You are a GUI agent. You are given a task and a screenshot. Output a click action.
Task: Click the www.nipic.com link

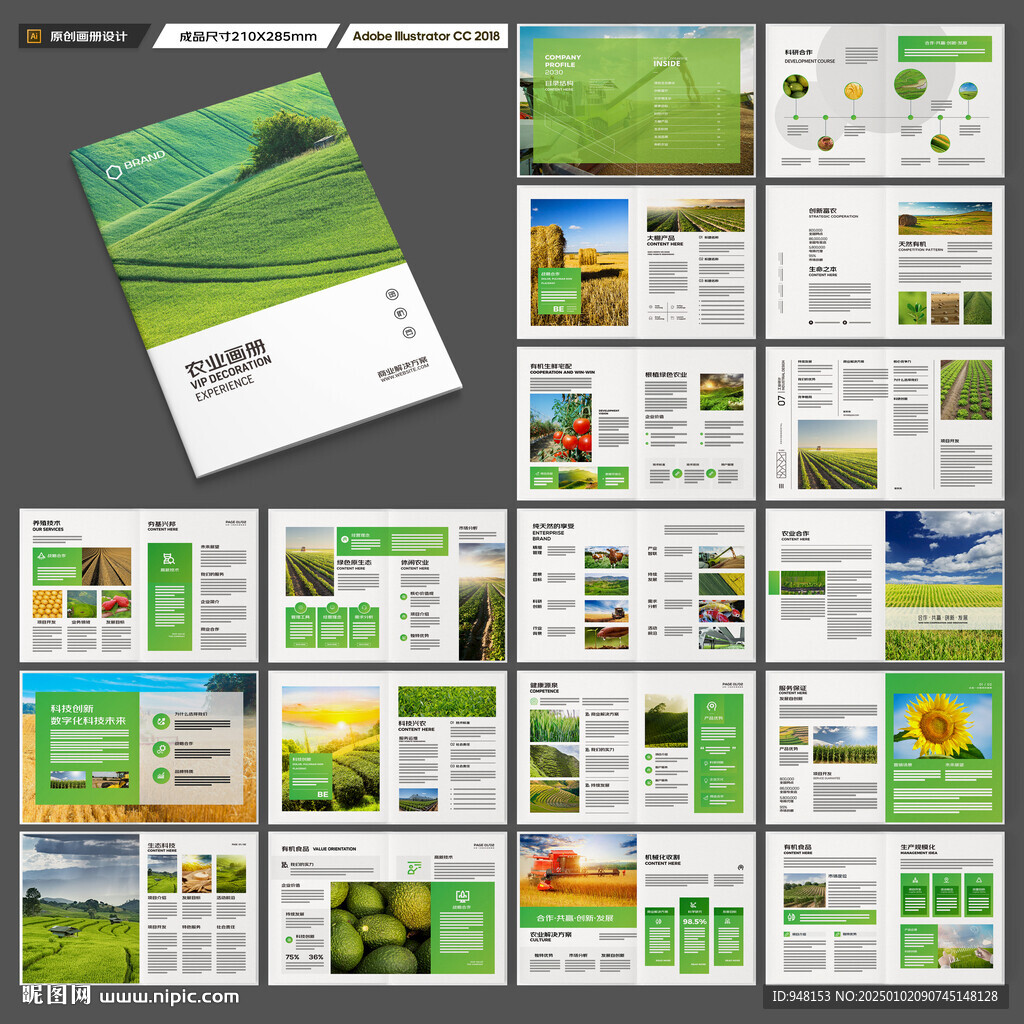tap(168, 996)
